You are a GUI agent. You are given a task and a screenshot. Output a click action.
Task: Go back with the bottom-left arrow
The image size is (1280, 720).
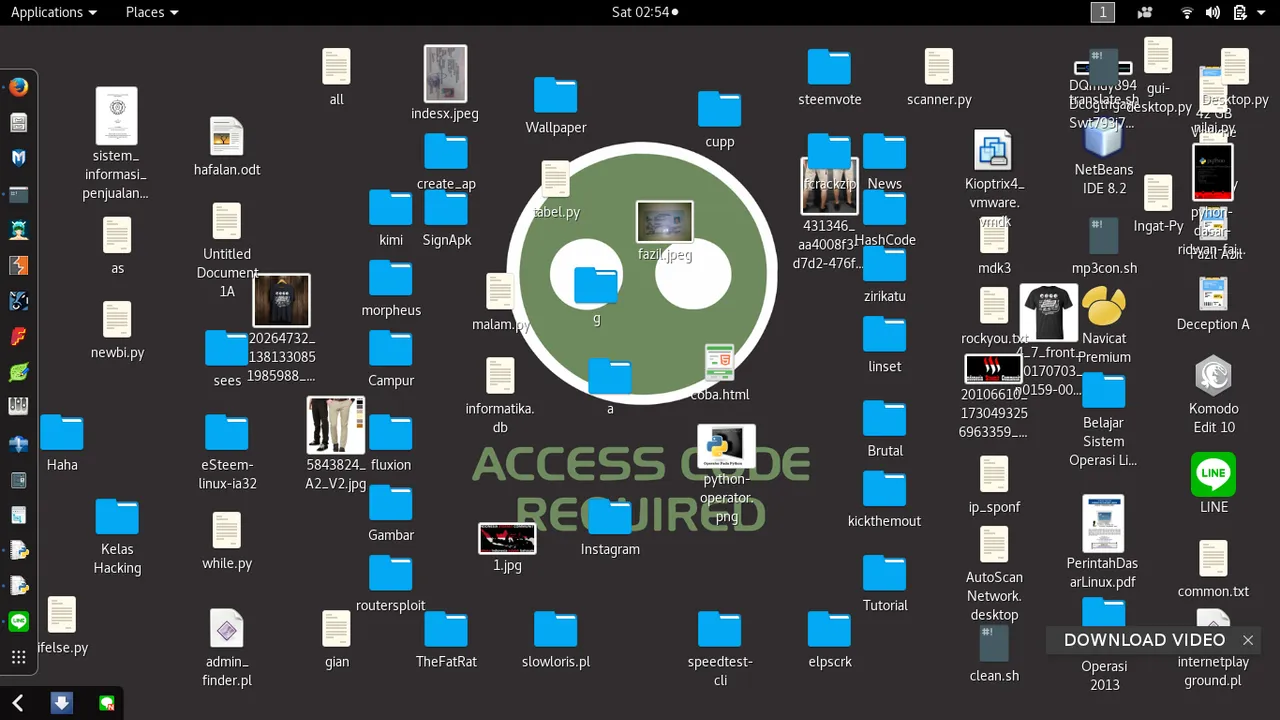point(17,703)
